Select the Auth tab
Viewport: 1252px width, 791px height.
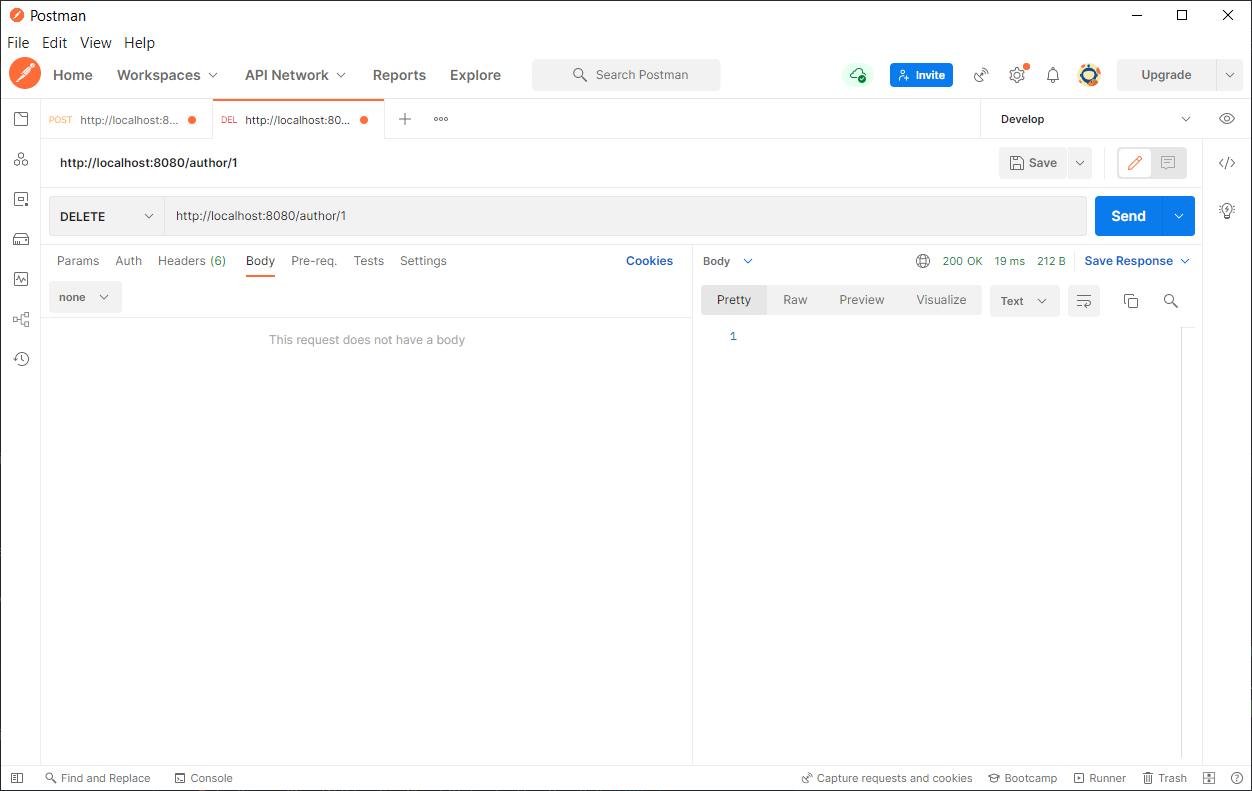tap(129, 261)
